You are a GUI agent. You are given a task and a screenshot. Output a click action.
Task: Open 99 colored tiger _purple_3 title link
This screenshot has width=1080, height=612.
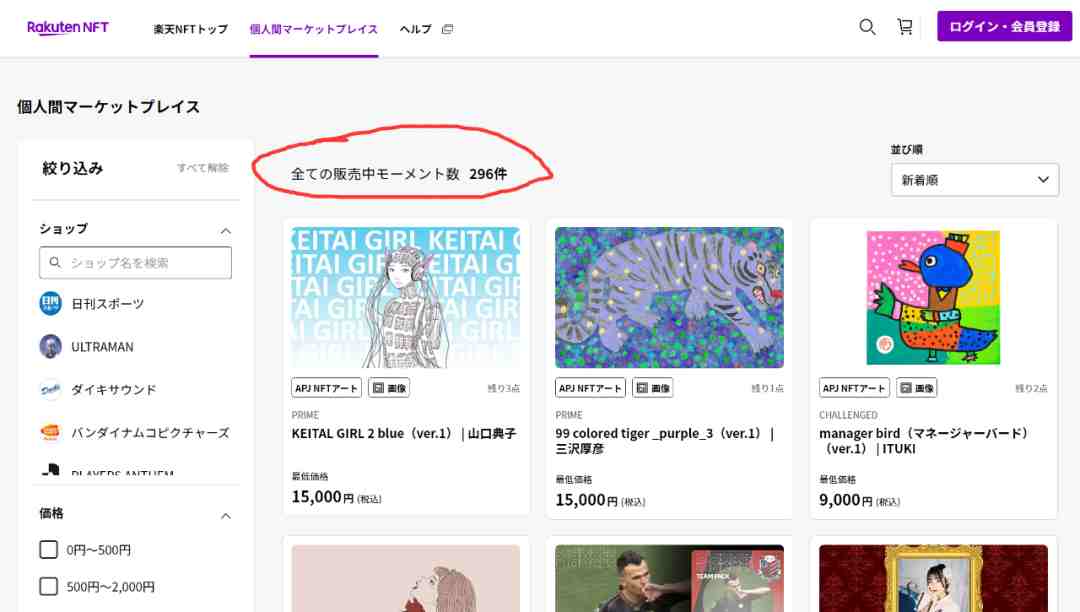click(x=665, y=441)
